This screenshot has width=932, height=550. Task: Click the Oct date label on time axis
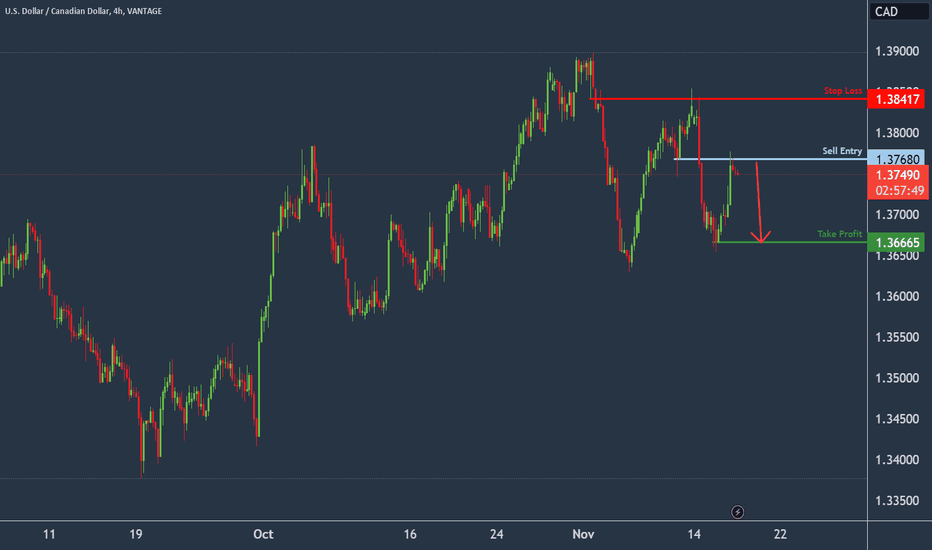pyautogui.click(x=263, y=535)
